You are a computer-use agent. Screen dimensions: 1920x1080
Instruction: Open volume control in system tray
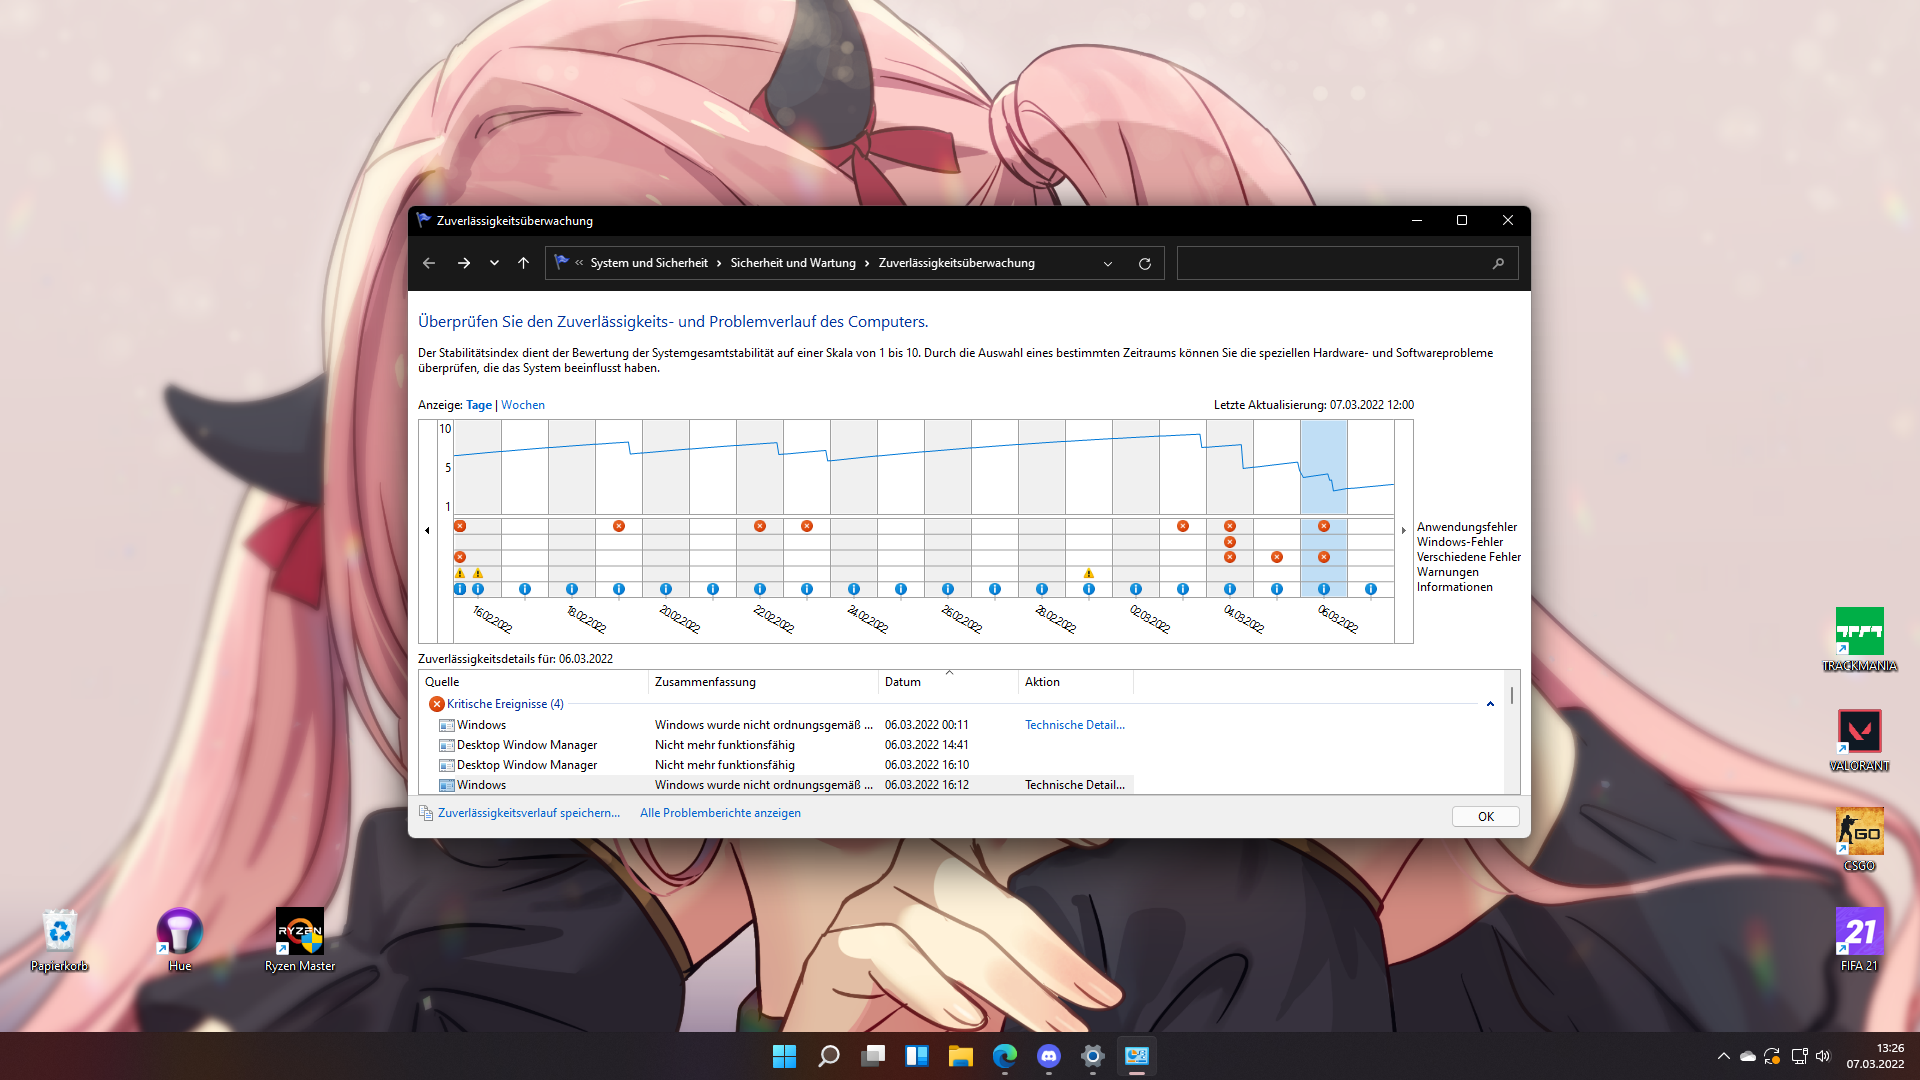[1823, 1056]
